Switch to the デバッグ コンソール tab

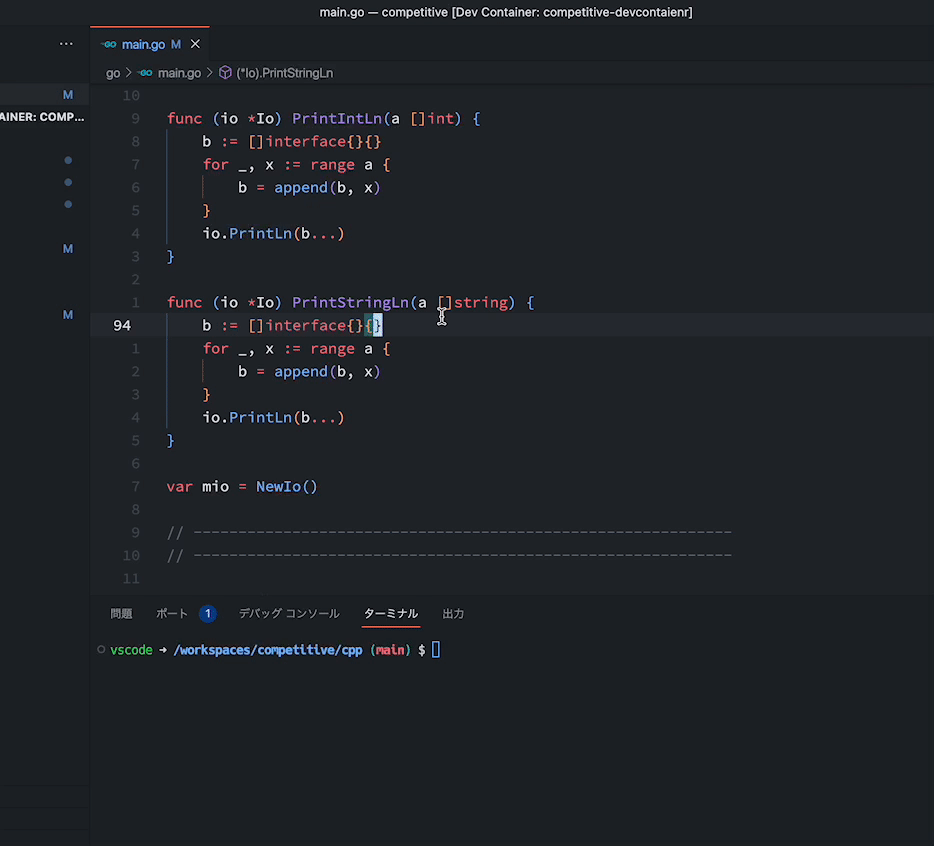[288, 613]
